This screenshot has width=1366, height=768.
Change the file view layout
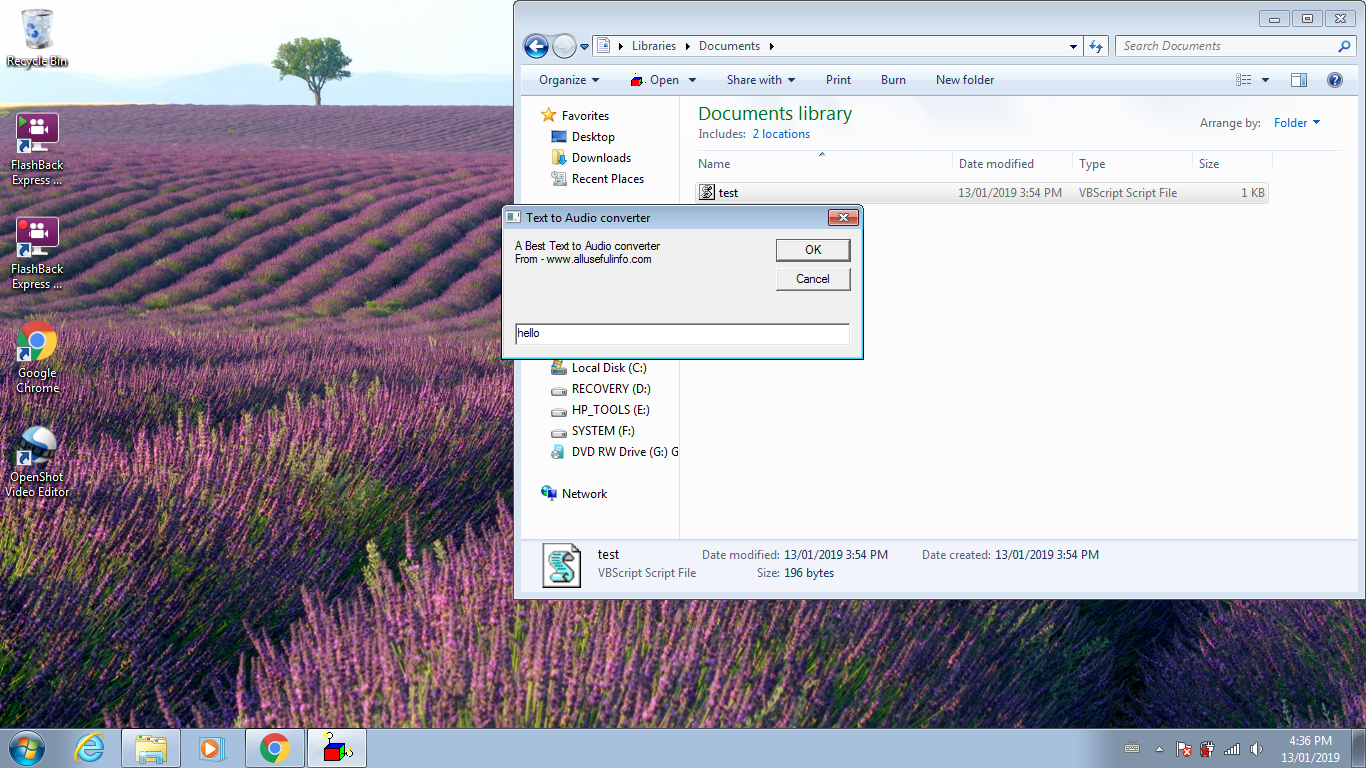click(1251, 79)
